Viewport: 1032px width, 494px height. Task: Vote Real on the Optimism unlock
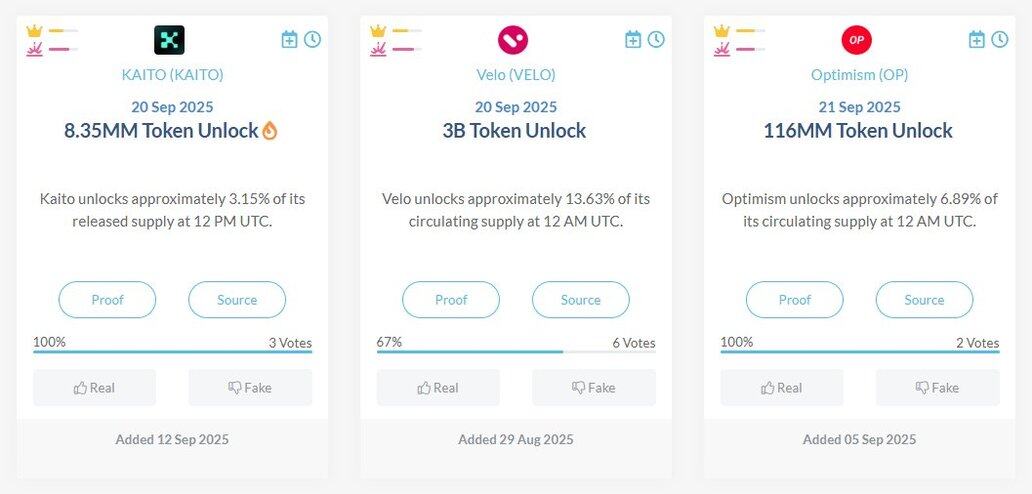[782, 387]
